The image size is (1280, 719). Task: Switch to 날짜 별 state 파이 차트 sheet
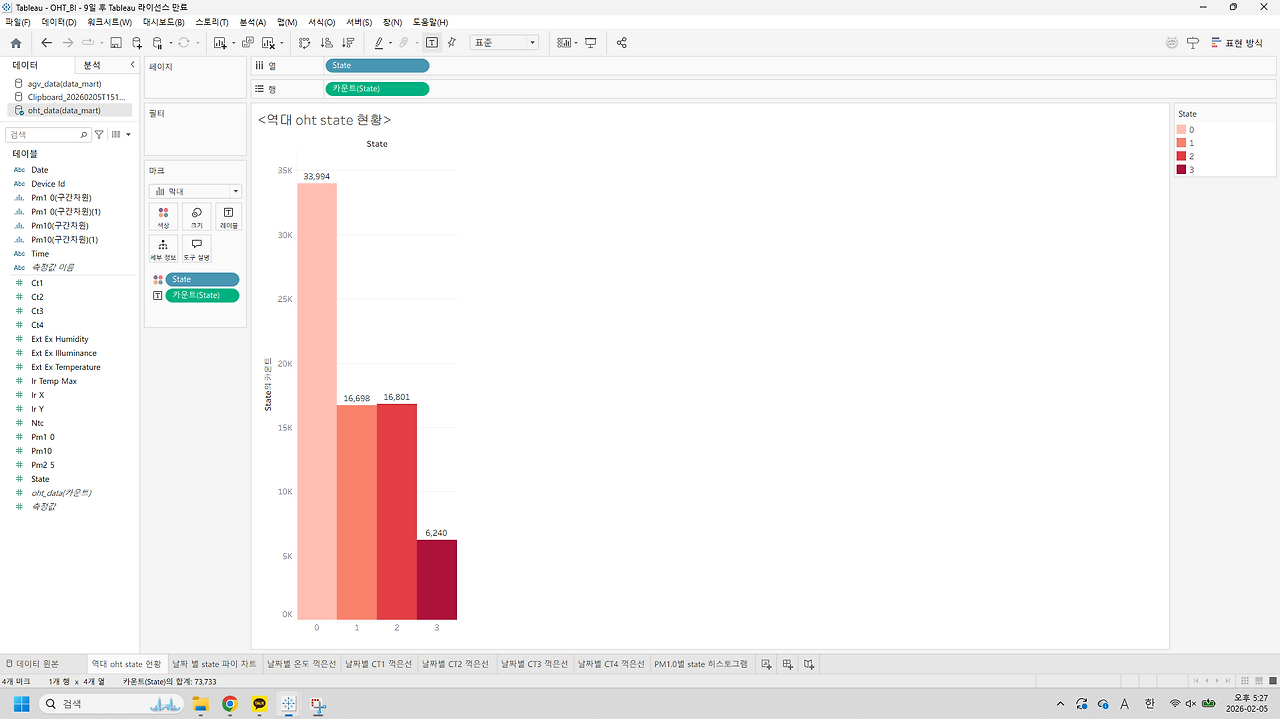pos(214,664)
